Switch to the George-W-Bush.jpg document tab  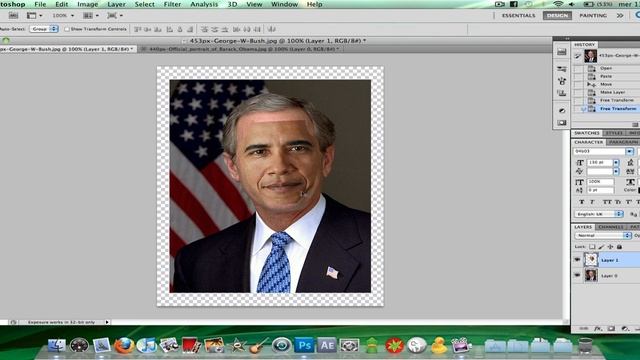(67, 49)
